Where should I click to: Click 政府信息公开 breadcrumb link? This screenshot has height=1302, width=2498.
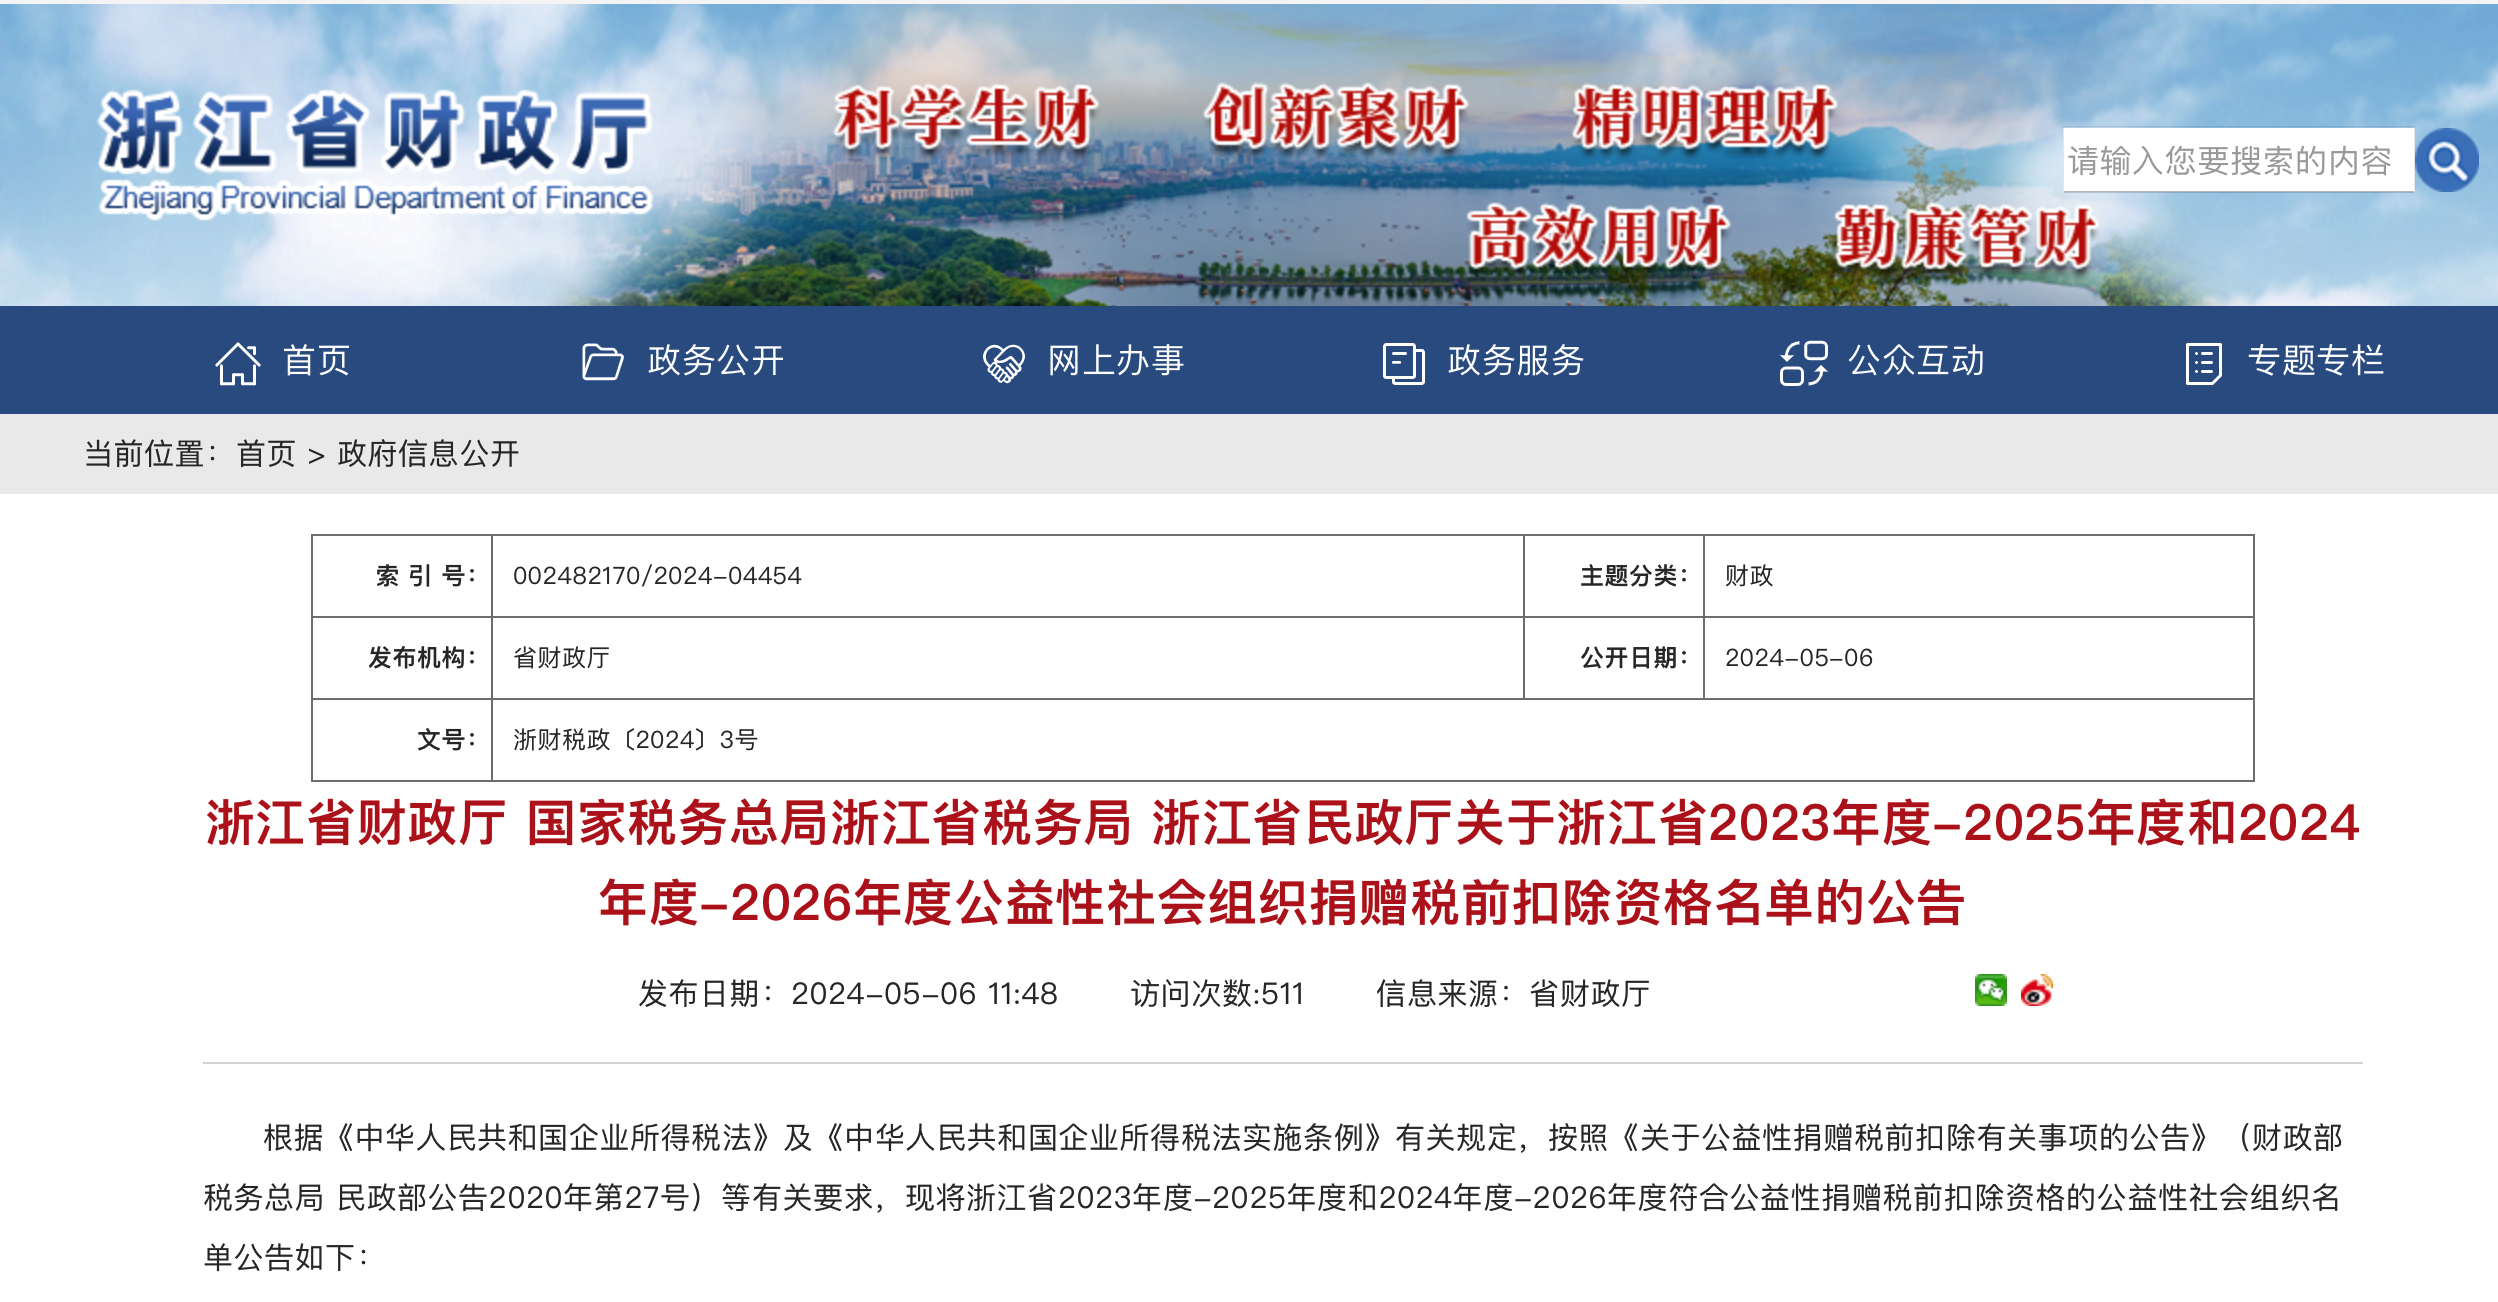[428, 454]
